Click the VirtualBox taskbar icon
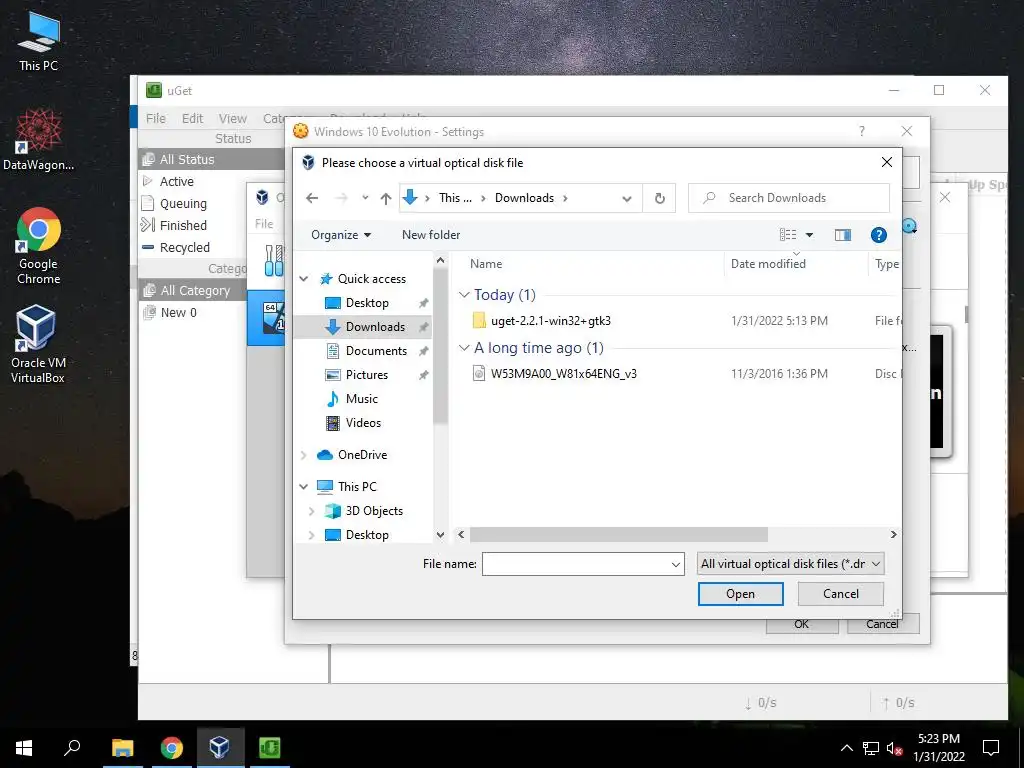This screenshot has height=768, width=1024. pyautogui.click(x=219, y=748)
